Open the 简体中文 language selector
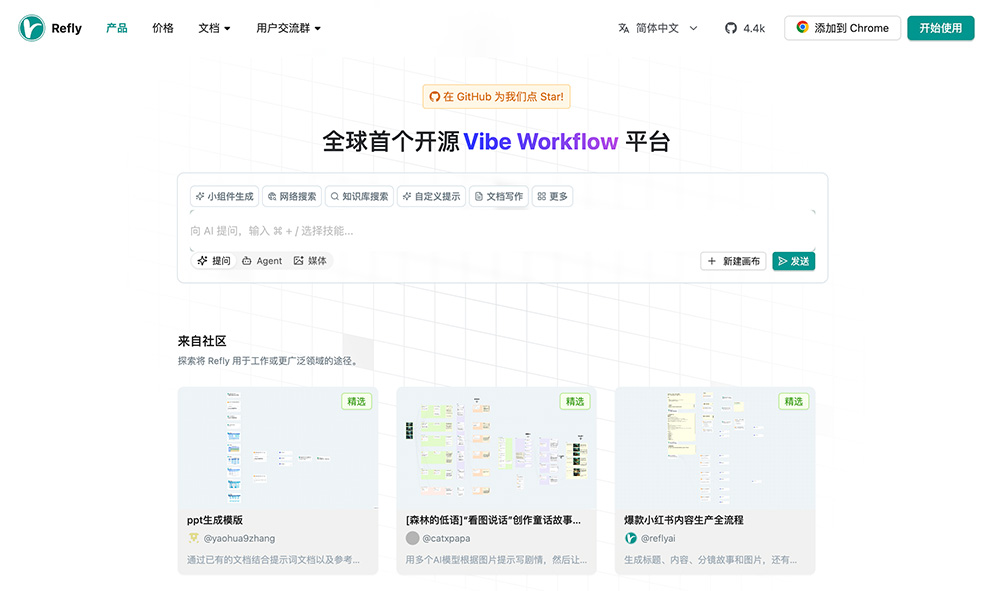This screenshot has width=1000, height=591. click(658, 28)
